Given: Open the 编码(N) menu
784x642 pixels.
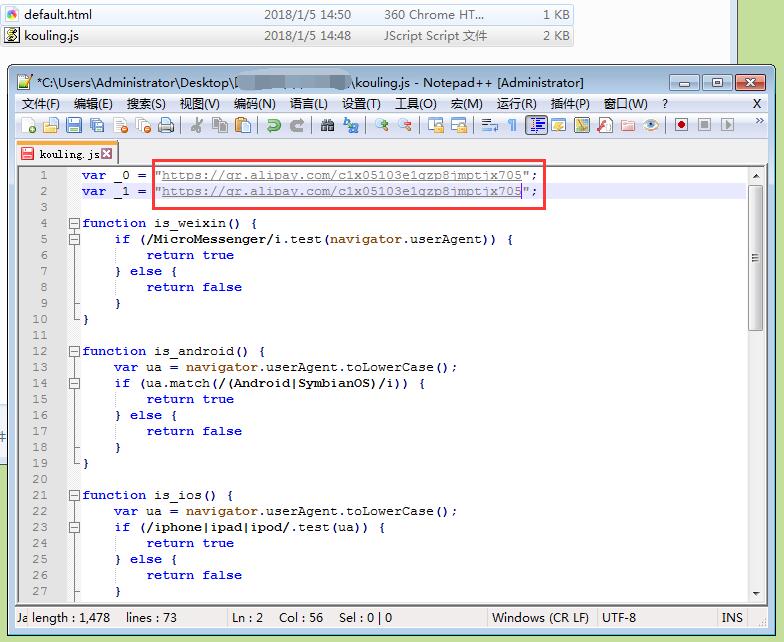Looking at the screenshot, I should click(254, 104).
